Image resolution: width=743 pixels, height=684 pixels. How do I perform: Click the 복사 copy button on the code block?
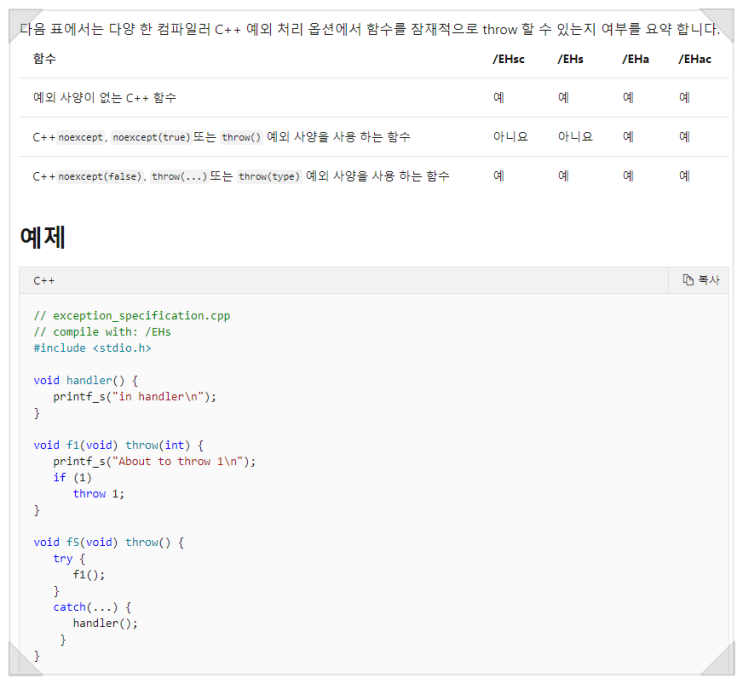701,280
